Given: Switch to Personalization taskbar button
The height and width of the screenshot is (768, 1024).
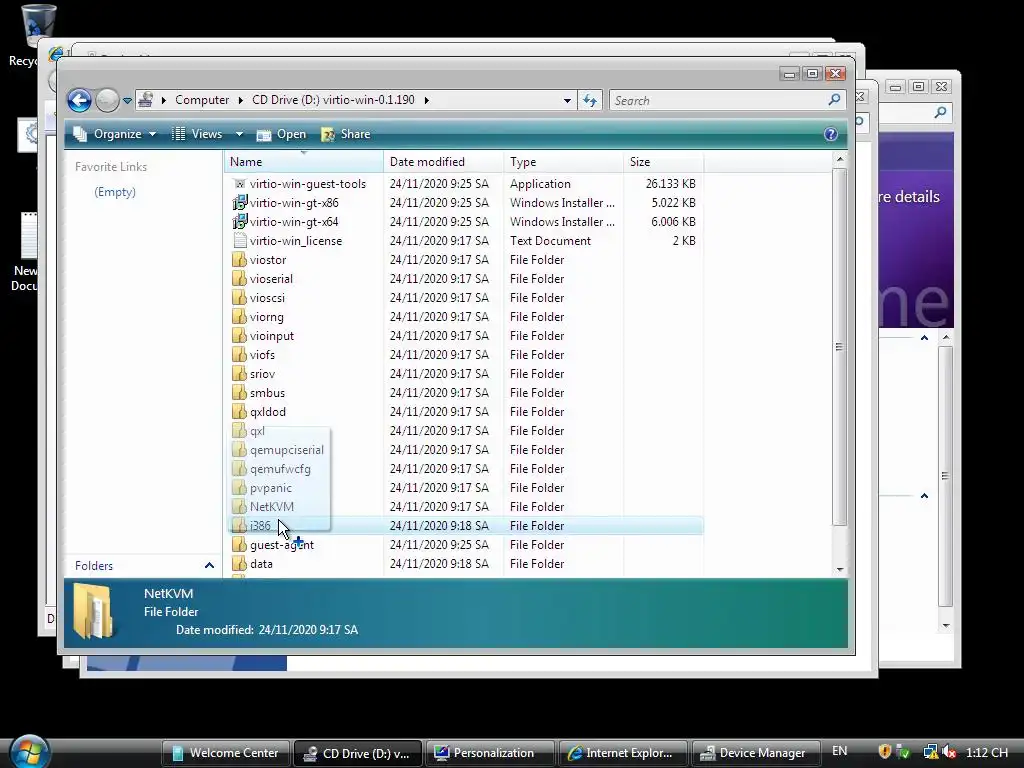Looking at the screenshot, I should (490, 753).
